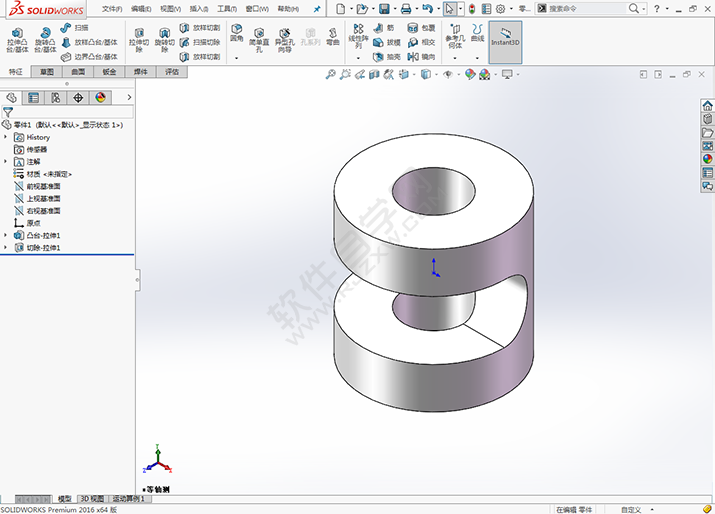This screenshot has width=715, height=514.
Task: Toggle the Instant3D button
Action: point(505,39)
